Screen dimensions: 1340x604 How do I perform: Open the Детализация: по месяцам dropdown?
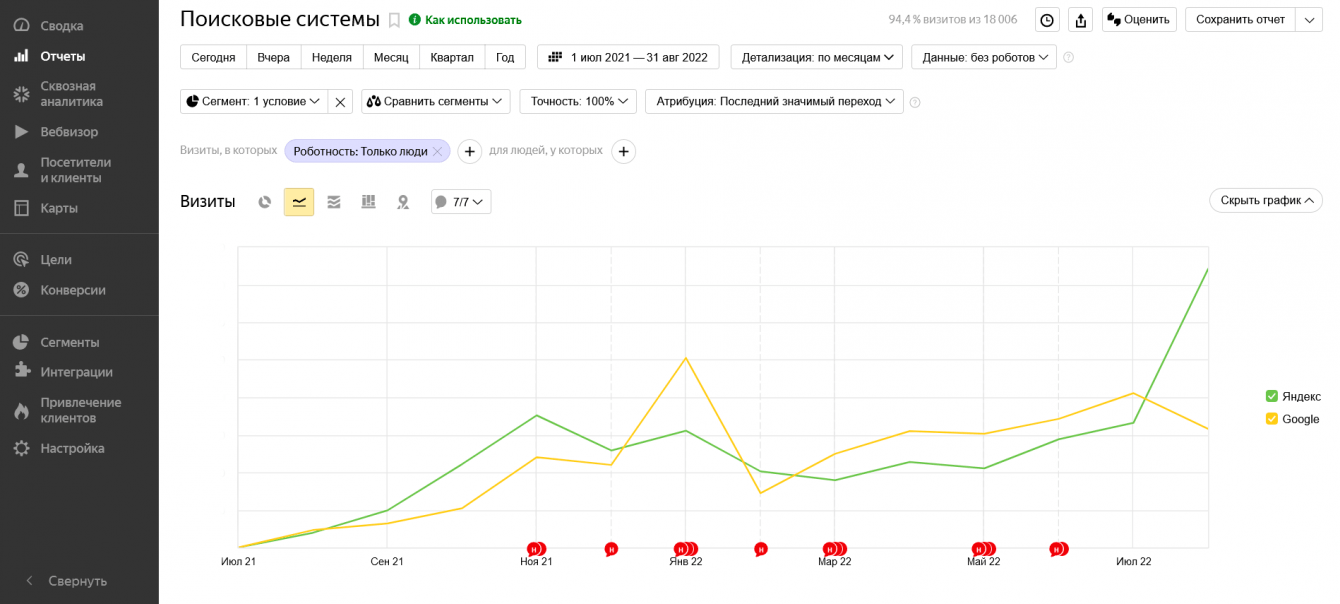pyautogui.click(x=817, y=57)
